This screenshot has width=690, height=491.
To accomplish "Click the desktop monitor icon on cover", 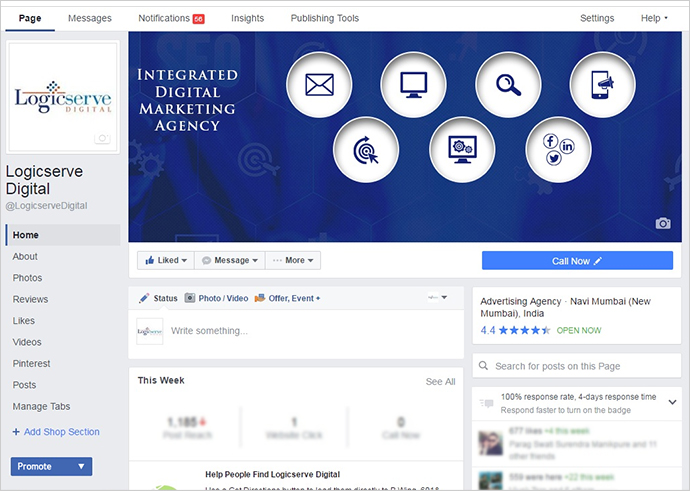I will [x=414, y=84].
